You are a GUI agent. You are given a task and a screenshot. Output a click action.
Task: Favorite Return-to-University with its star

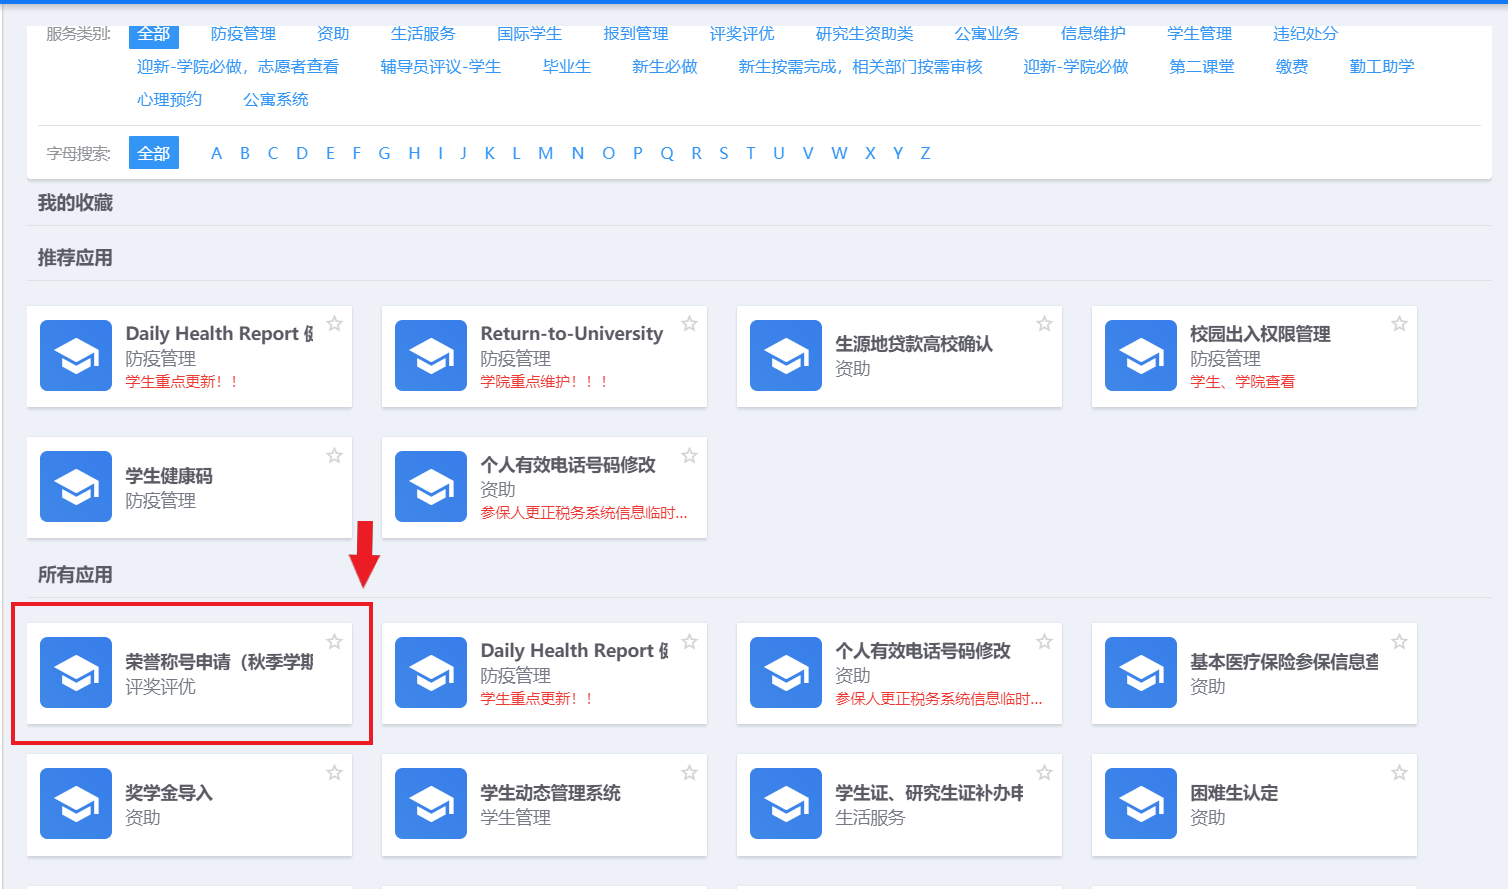(689, 324)
